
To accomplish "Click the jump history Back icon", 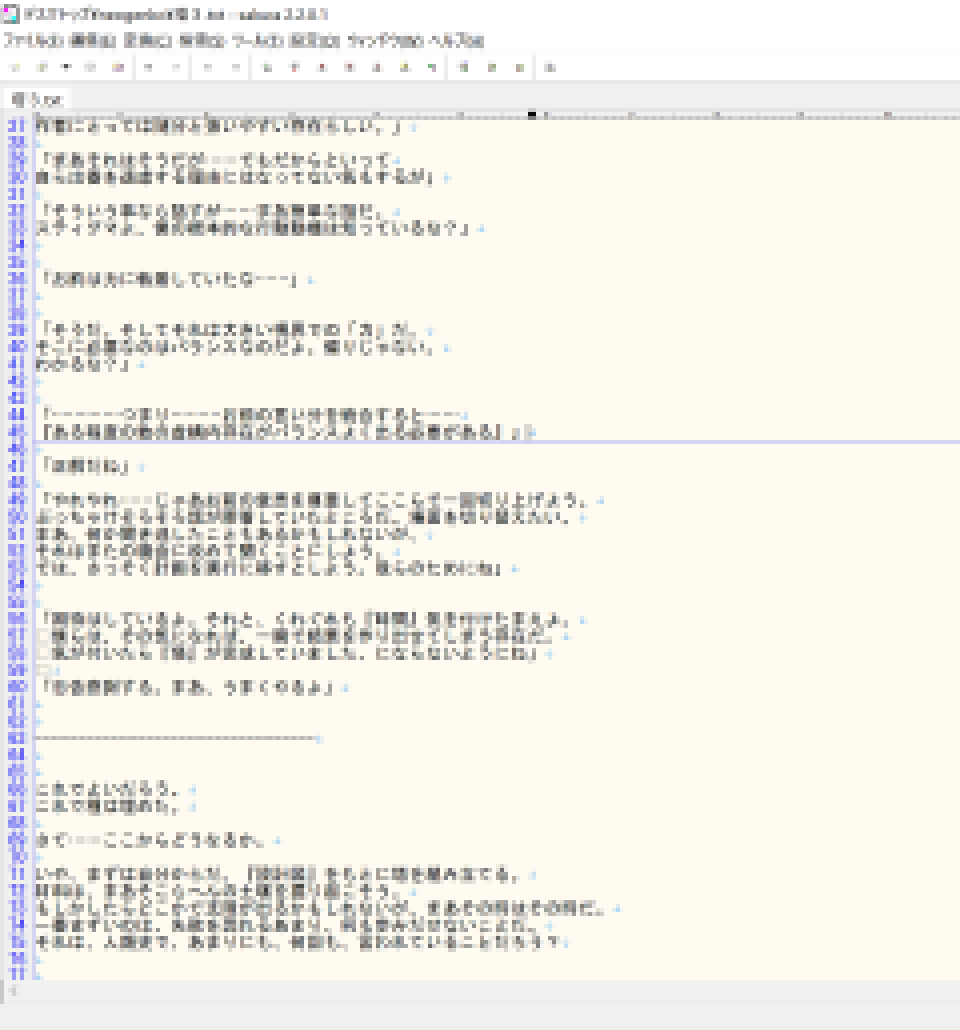I will 208,67.
